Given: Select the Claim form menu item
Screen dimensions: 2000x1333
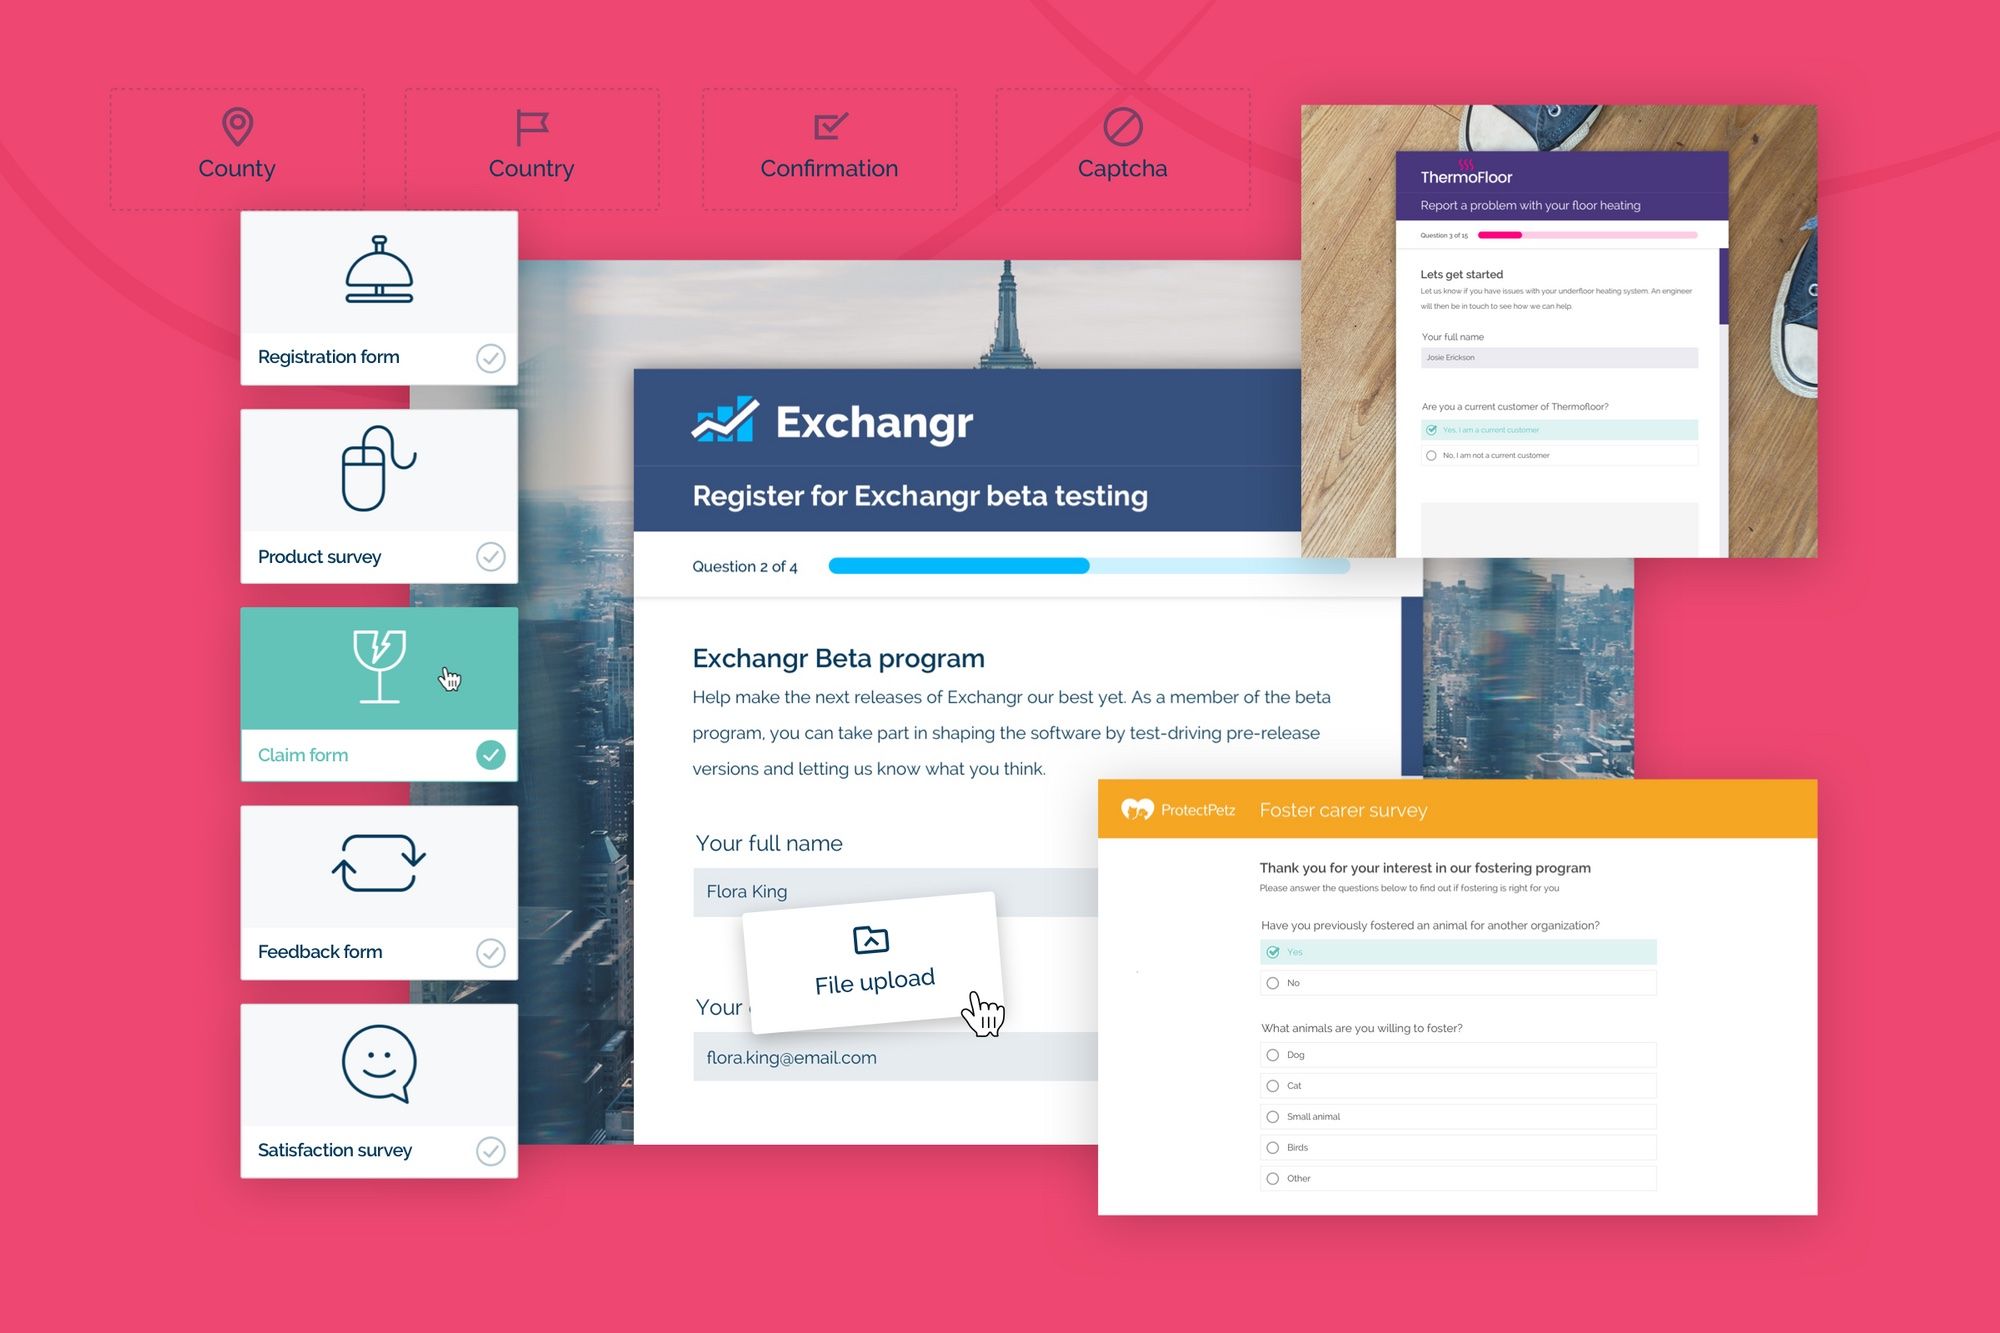Looking at the screenshot, I should (375, 756).
